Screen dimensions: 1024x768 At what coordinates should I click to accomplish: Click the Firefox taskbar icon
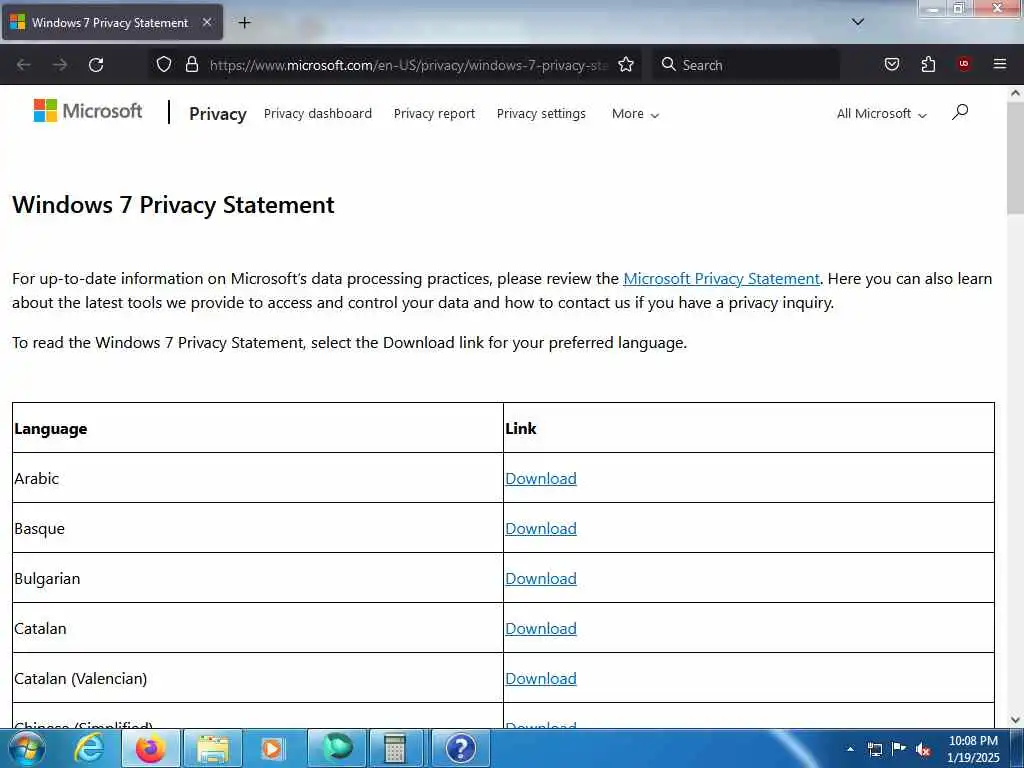tap(150, 748)
